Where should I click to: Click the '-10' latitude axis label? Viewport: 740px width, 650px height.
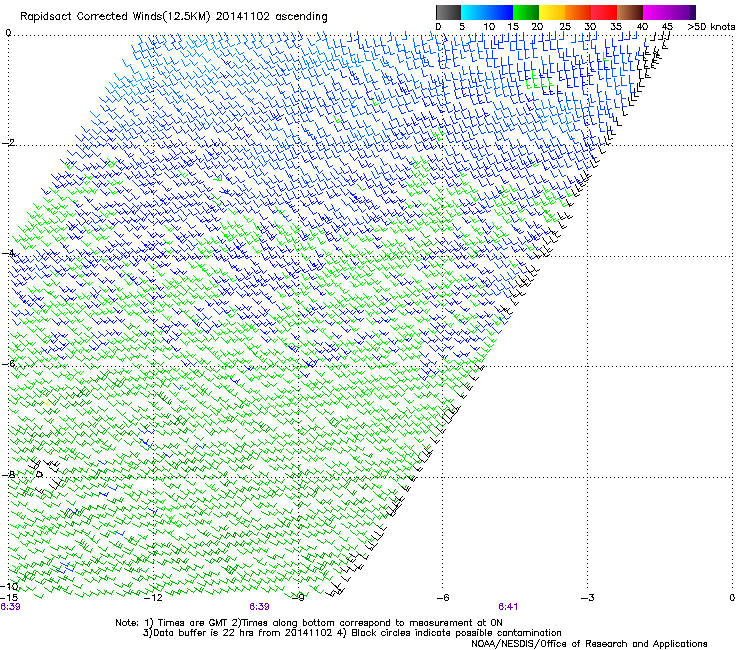[9, 586]
